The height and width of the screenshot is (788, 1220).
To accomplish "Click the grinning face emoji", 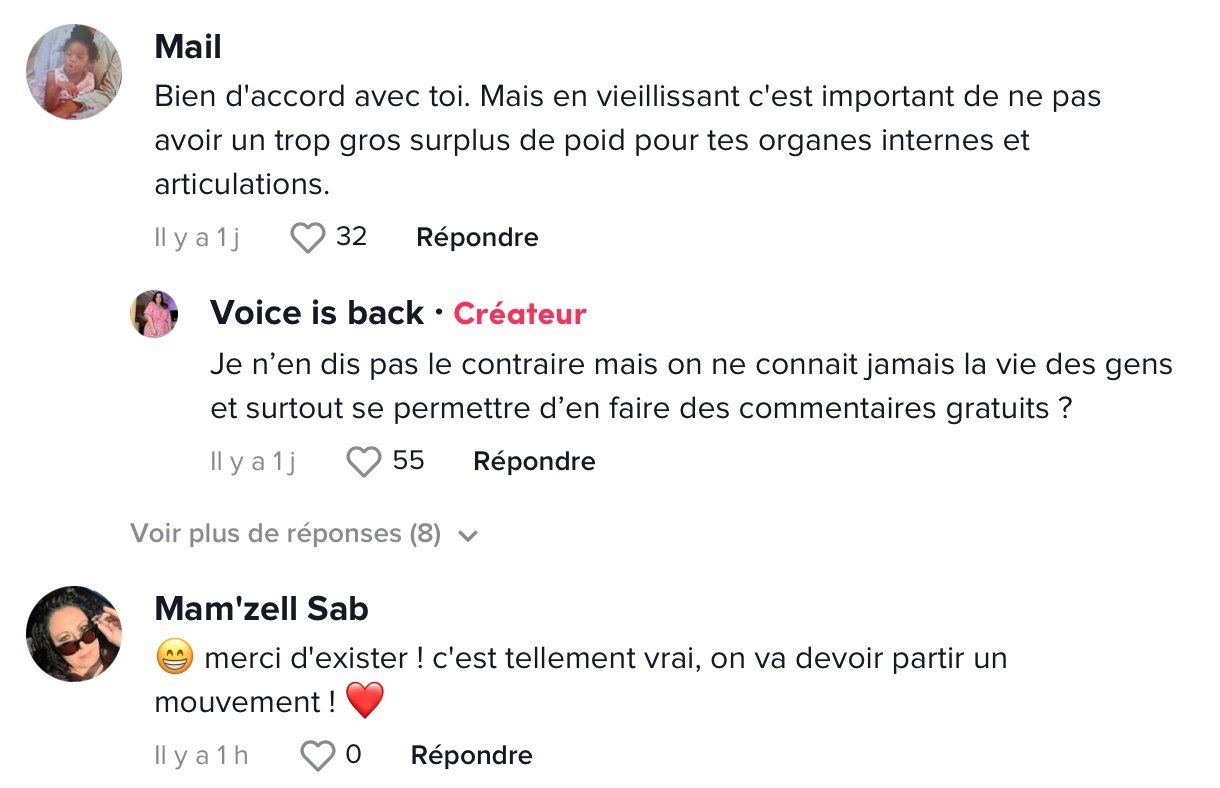I will point(174,659).
